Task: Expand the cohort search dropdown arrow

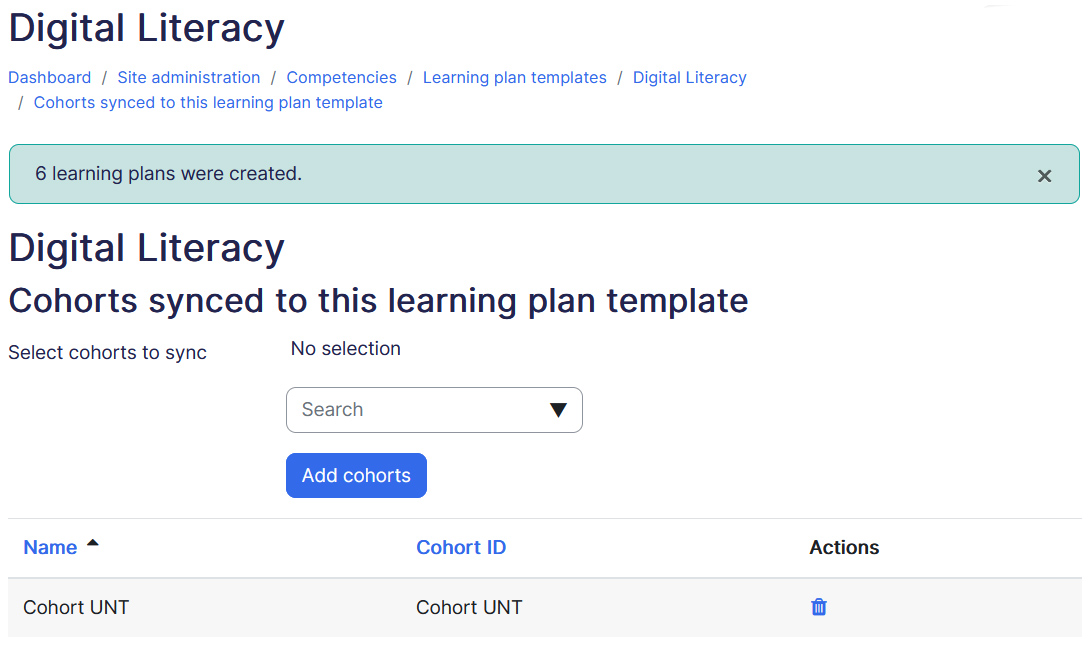Action: (558, 410)
